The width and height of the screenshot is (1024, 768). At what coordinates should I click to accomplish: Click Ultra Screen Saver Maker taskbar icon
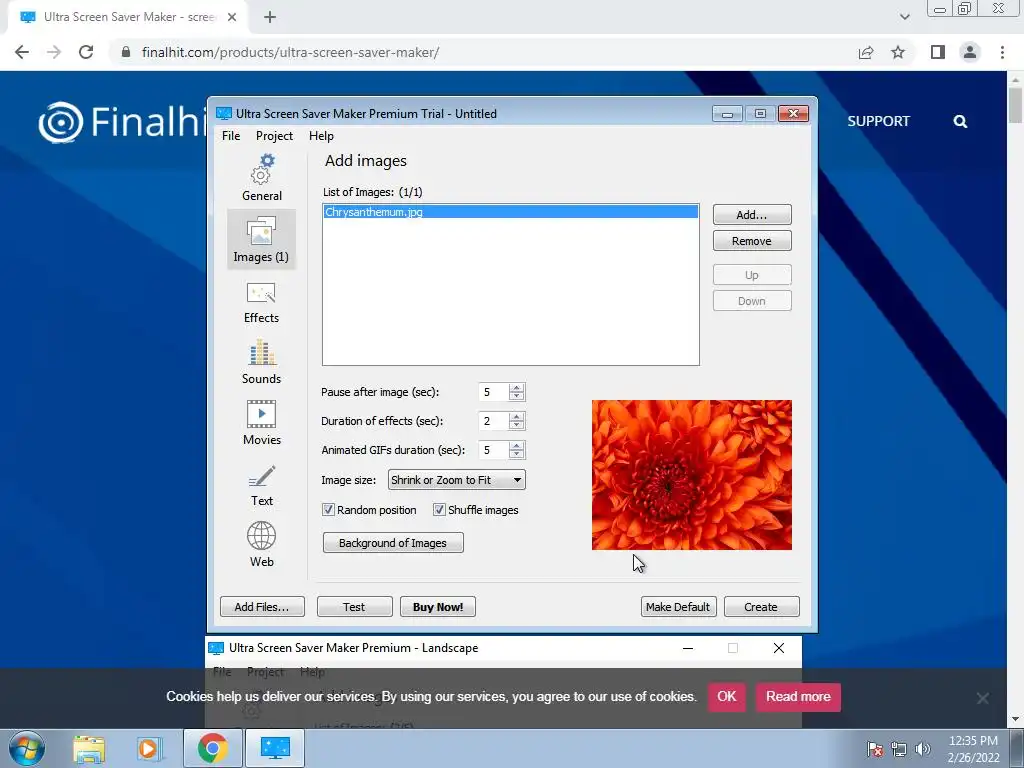pyautogui.click(x=275, y=748)
